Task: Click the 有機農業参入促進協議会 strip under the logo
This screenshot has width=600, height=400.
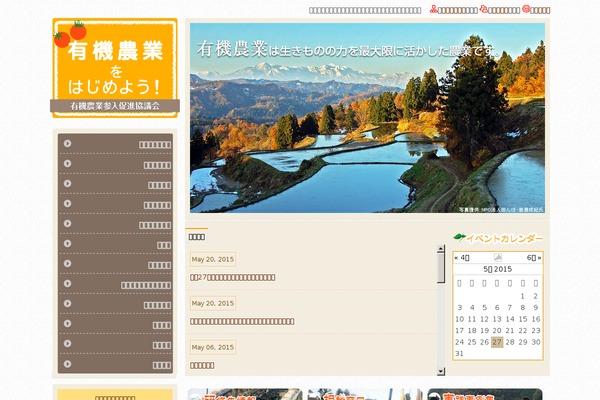Action: [115, 106]
